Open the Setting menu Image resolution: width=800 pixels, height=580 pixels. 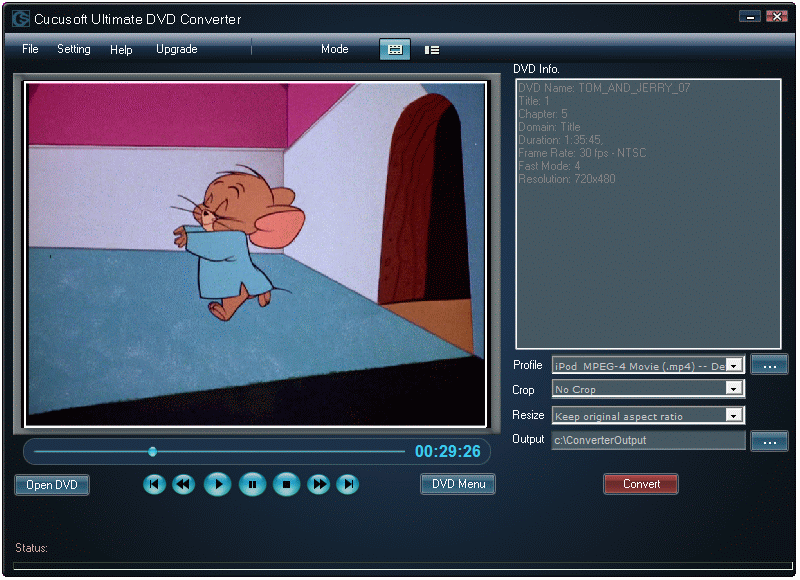pyautogui.click(x=73, y=49)
